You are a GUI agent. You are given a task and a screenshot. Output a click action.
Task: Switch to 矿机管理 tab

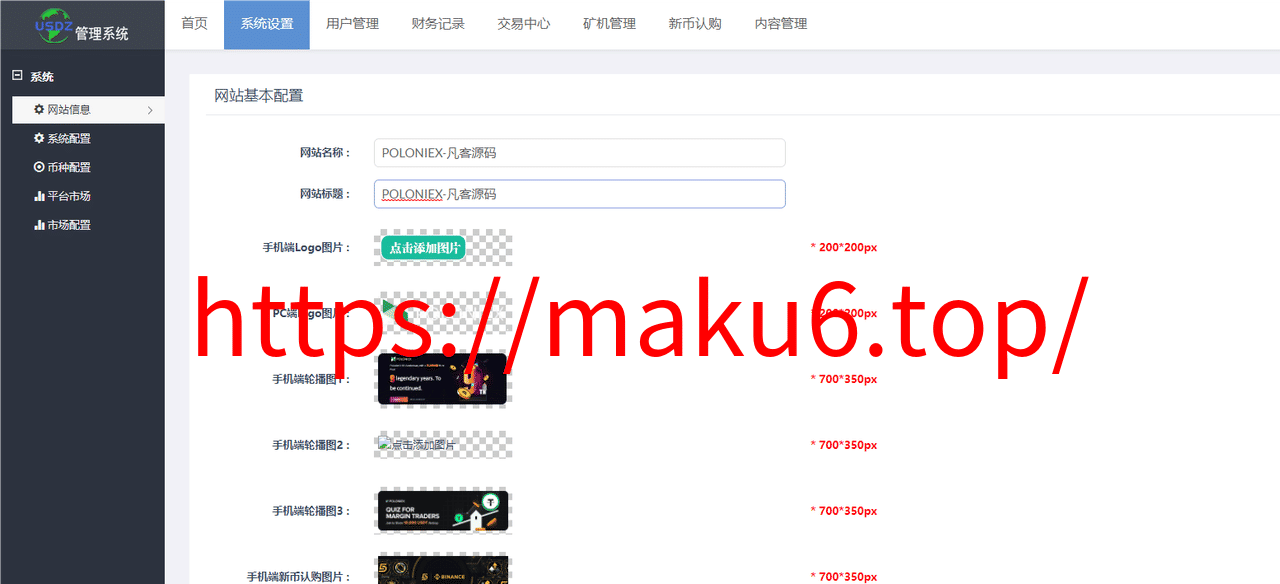pyautogui.click(x=609, y=24)
